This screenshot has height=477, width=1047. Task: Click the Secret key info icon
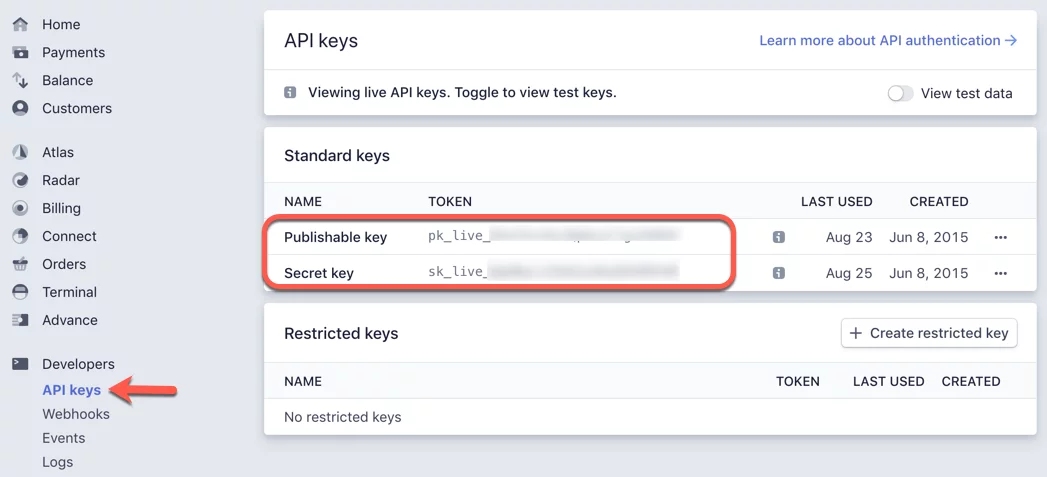coord(778,273)
